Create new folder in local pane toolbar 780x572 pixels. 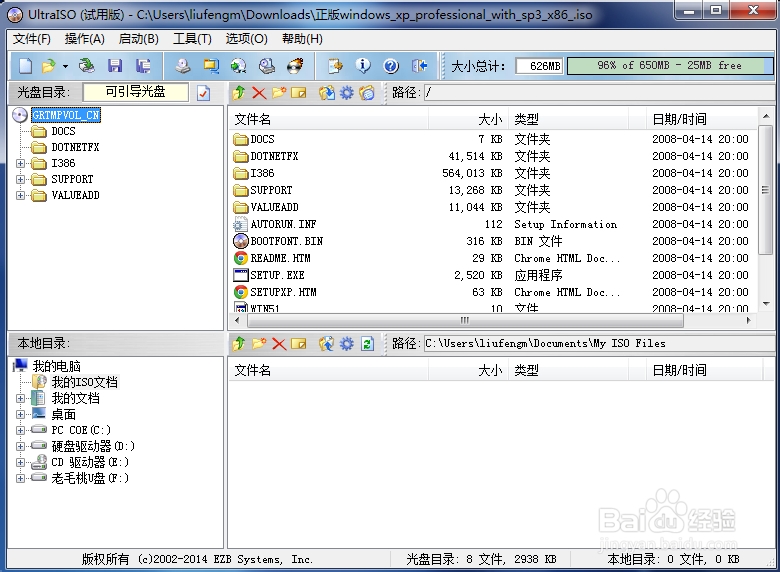tap(259, 344)
